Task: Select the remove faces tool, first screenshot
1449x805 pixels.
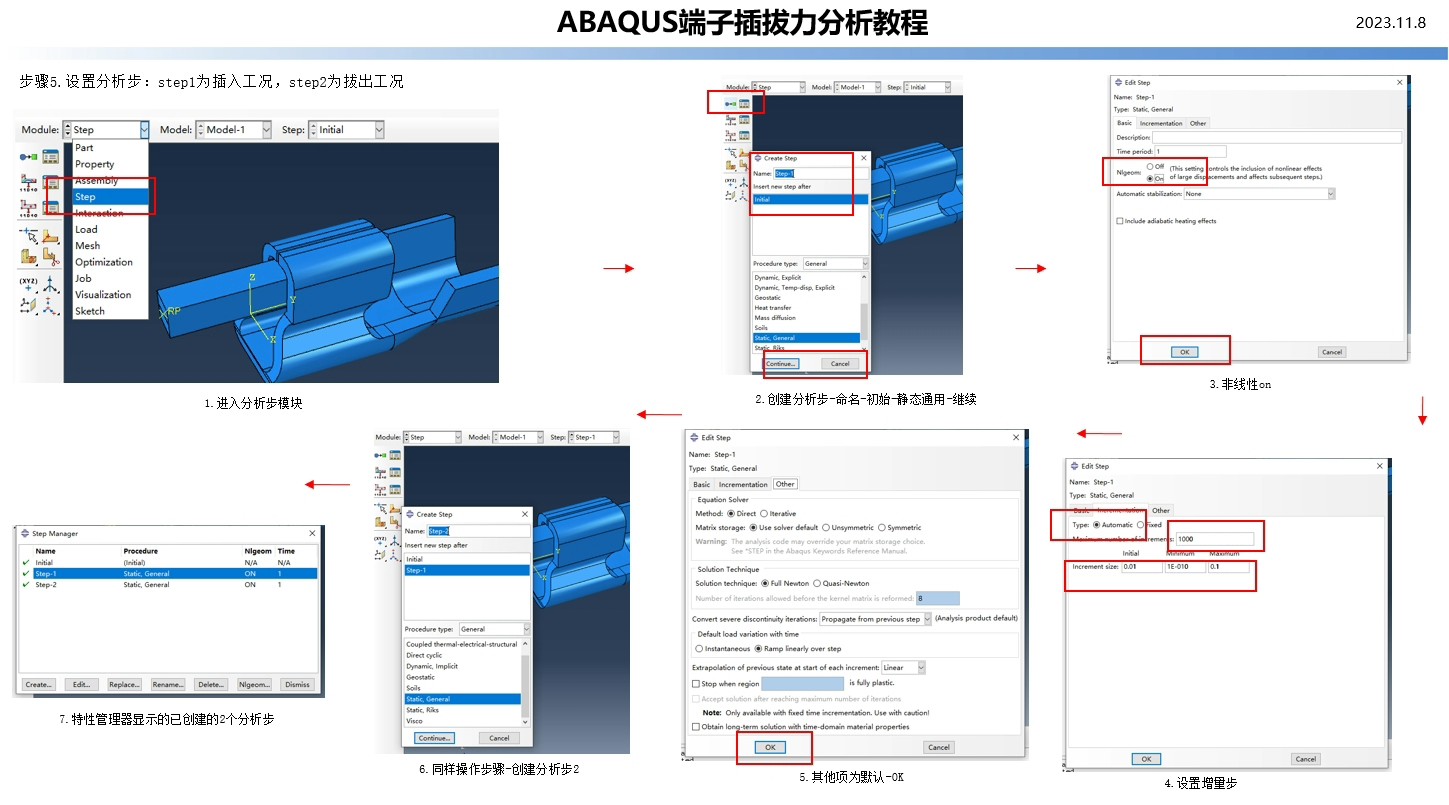Action: (51, 256)
